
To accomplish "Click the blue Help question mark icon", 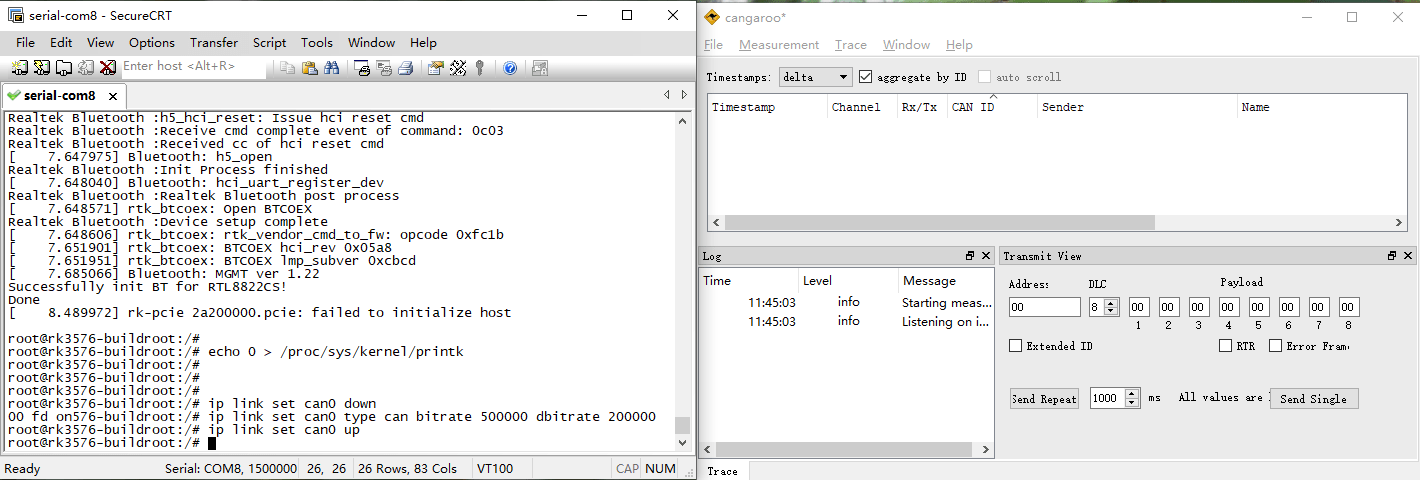I will [510, 68].
